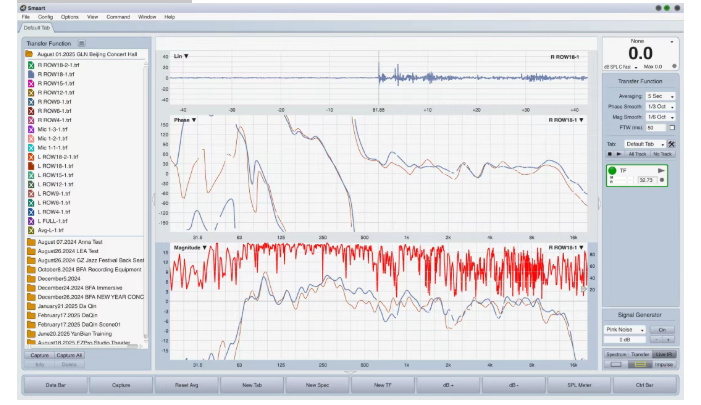The height and width of the screenshot is (405, 701).
Task: Start the TF measurement play arrow
Action: 662,171
